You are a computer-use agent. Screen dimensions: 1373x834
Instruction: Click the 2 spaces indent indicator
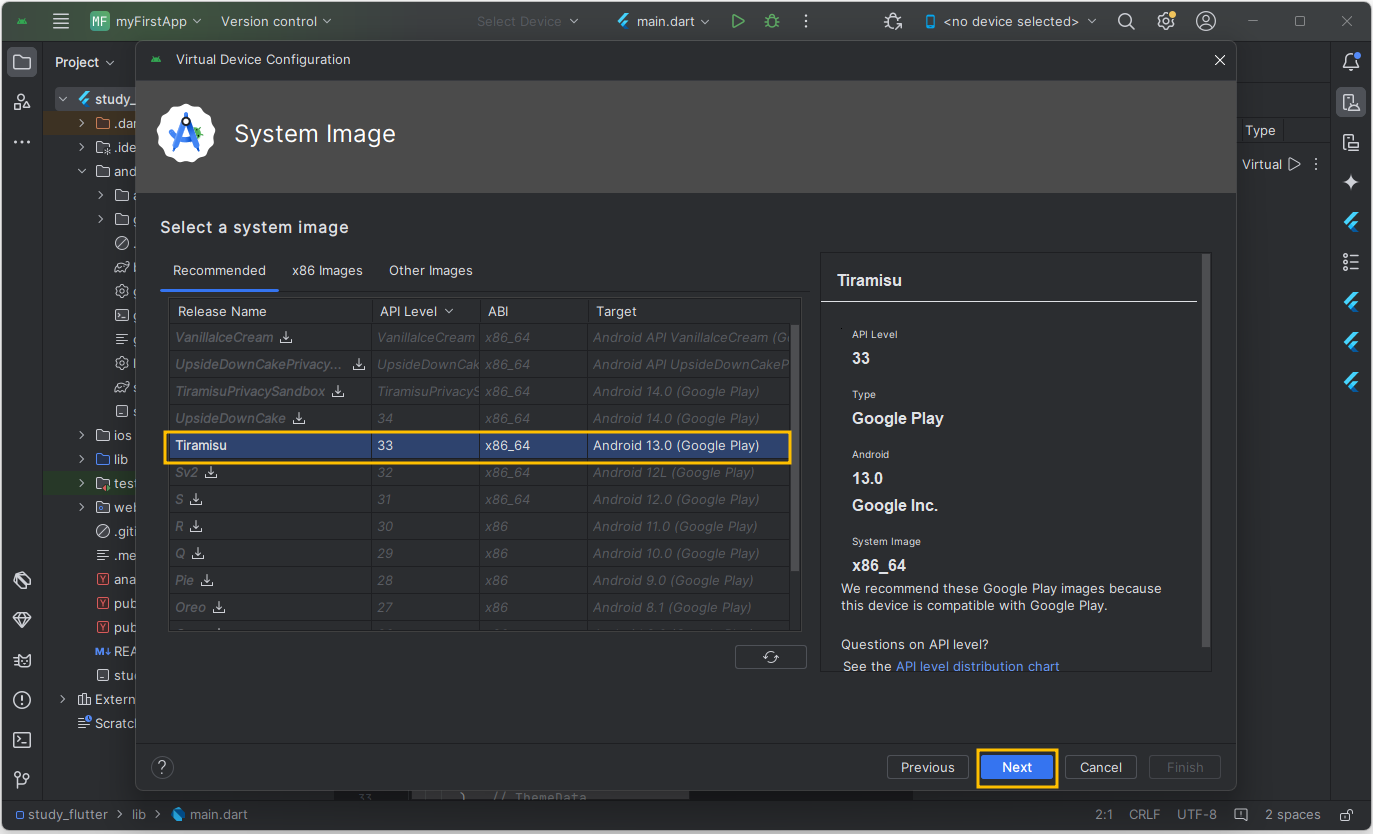tap(1292, 815)
